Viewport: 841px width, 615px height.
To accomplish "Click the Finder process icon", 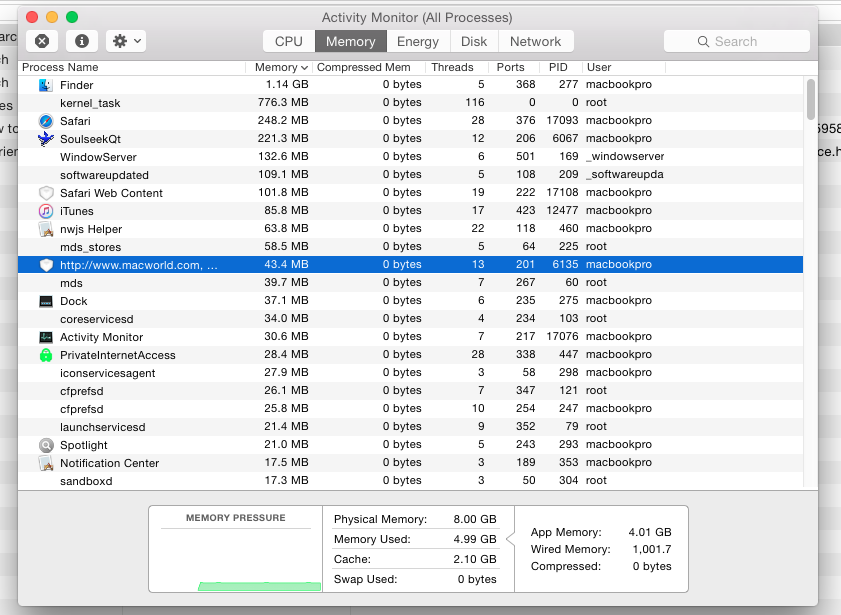I will pos(46,85).
